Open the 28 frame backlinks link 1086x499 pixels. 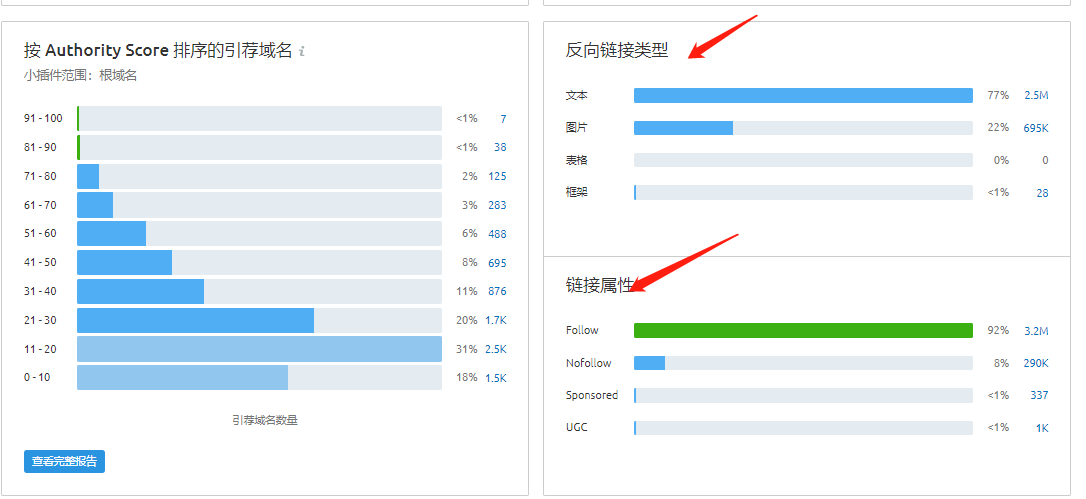1042,193
